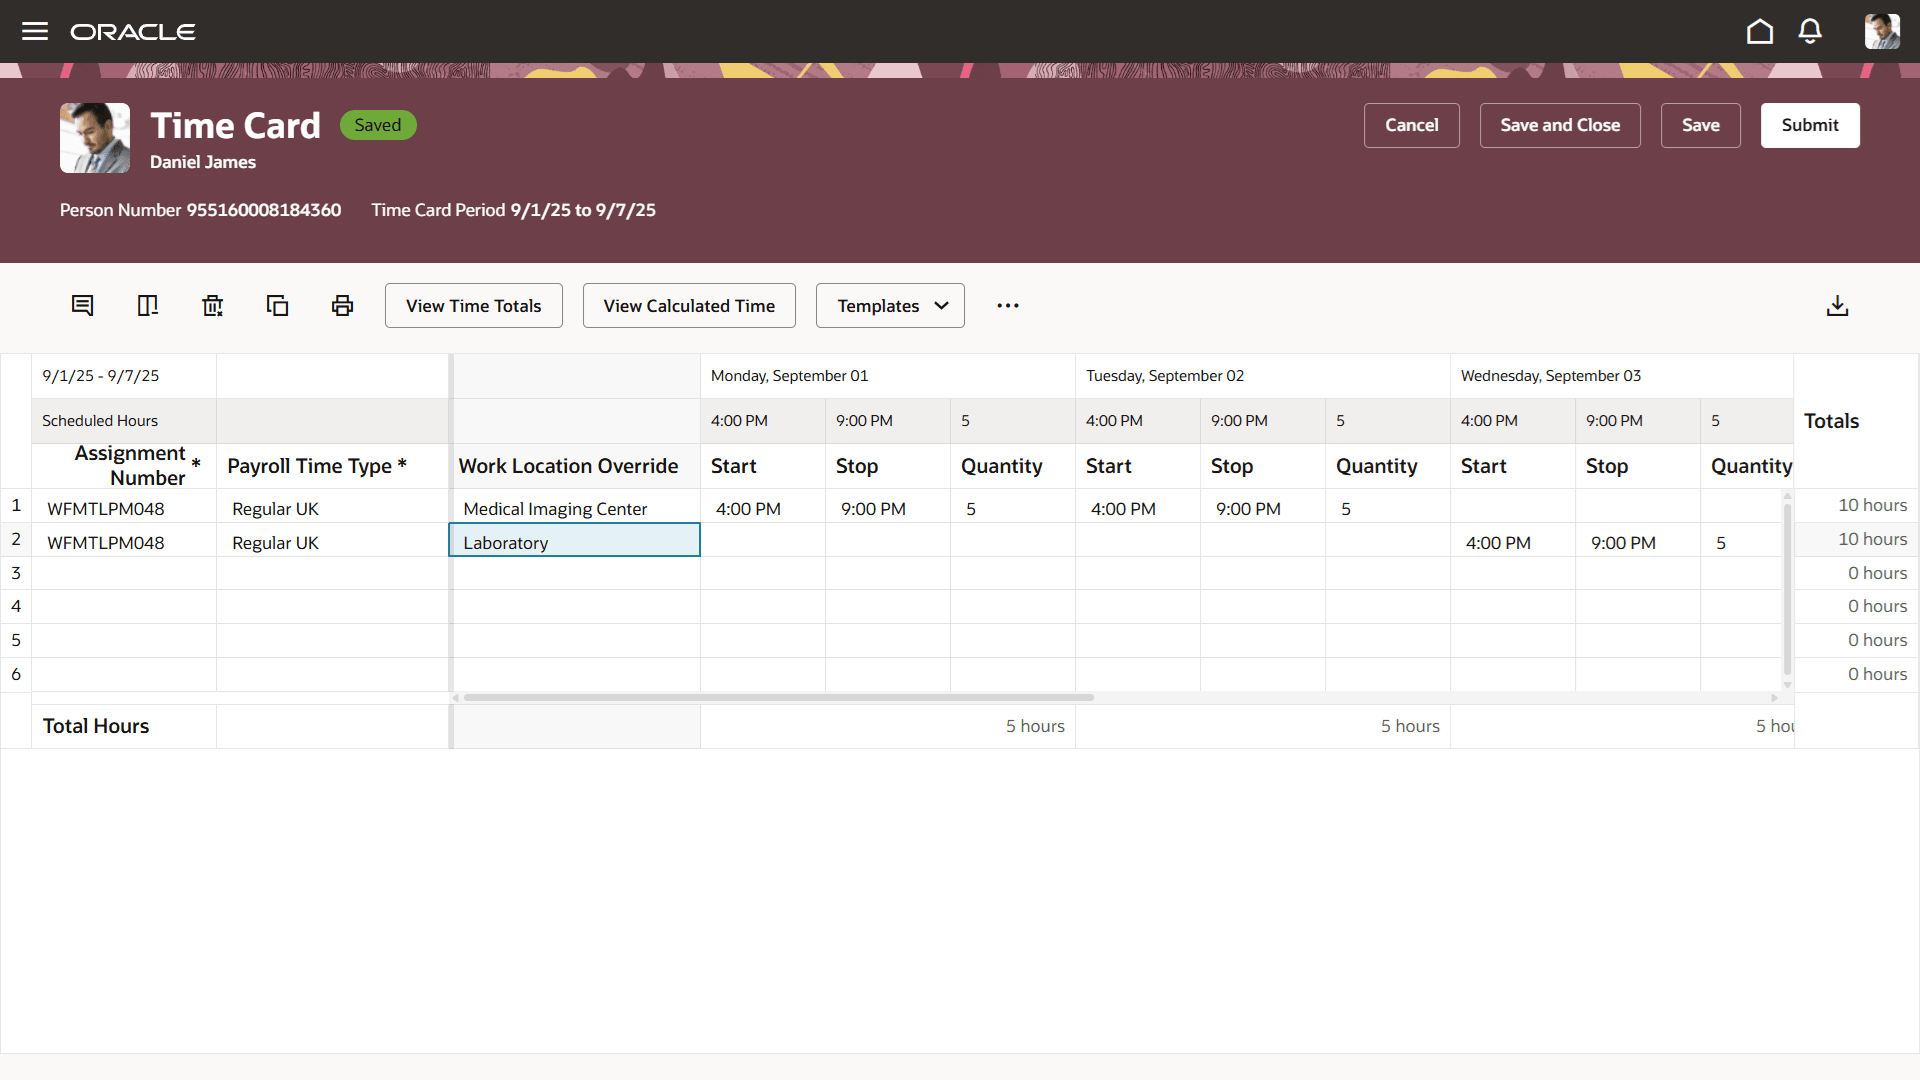
Task: Select the Laboratory work location cell
Action: (575, 542)
